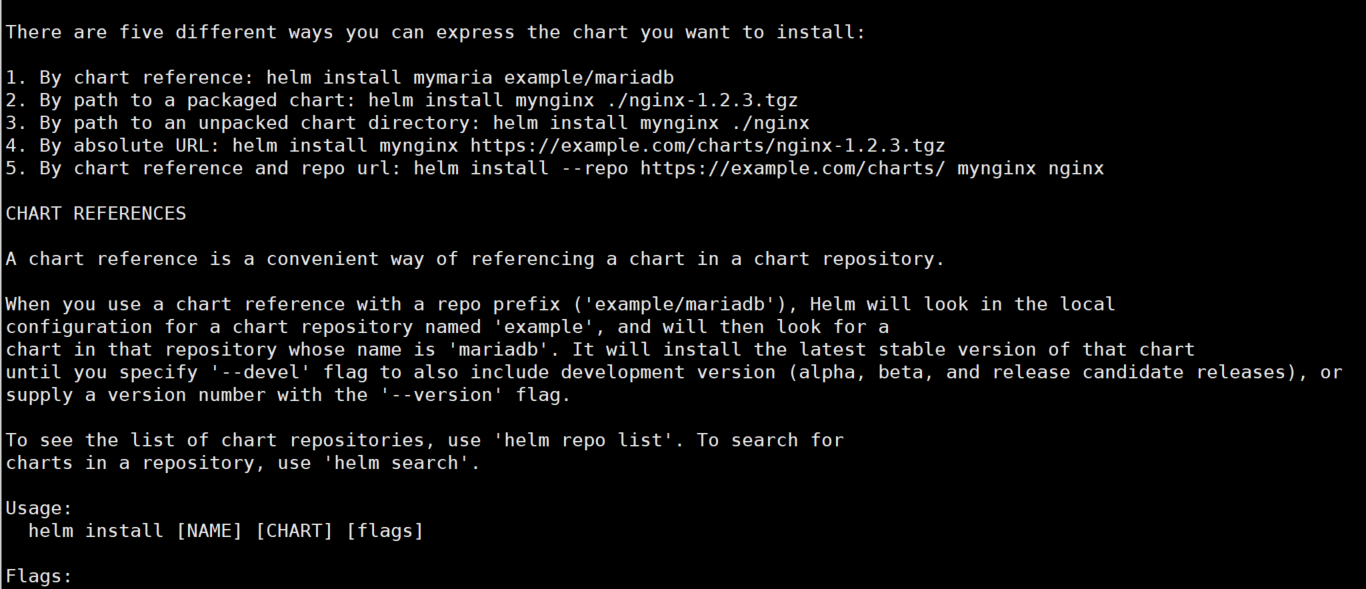
Task: Click 'https://example.com/charts/nginx-1.2.3.tgz' absolute URL
Action: point(708,145)
